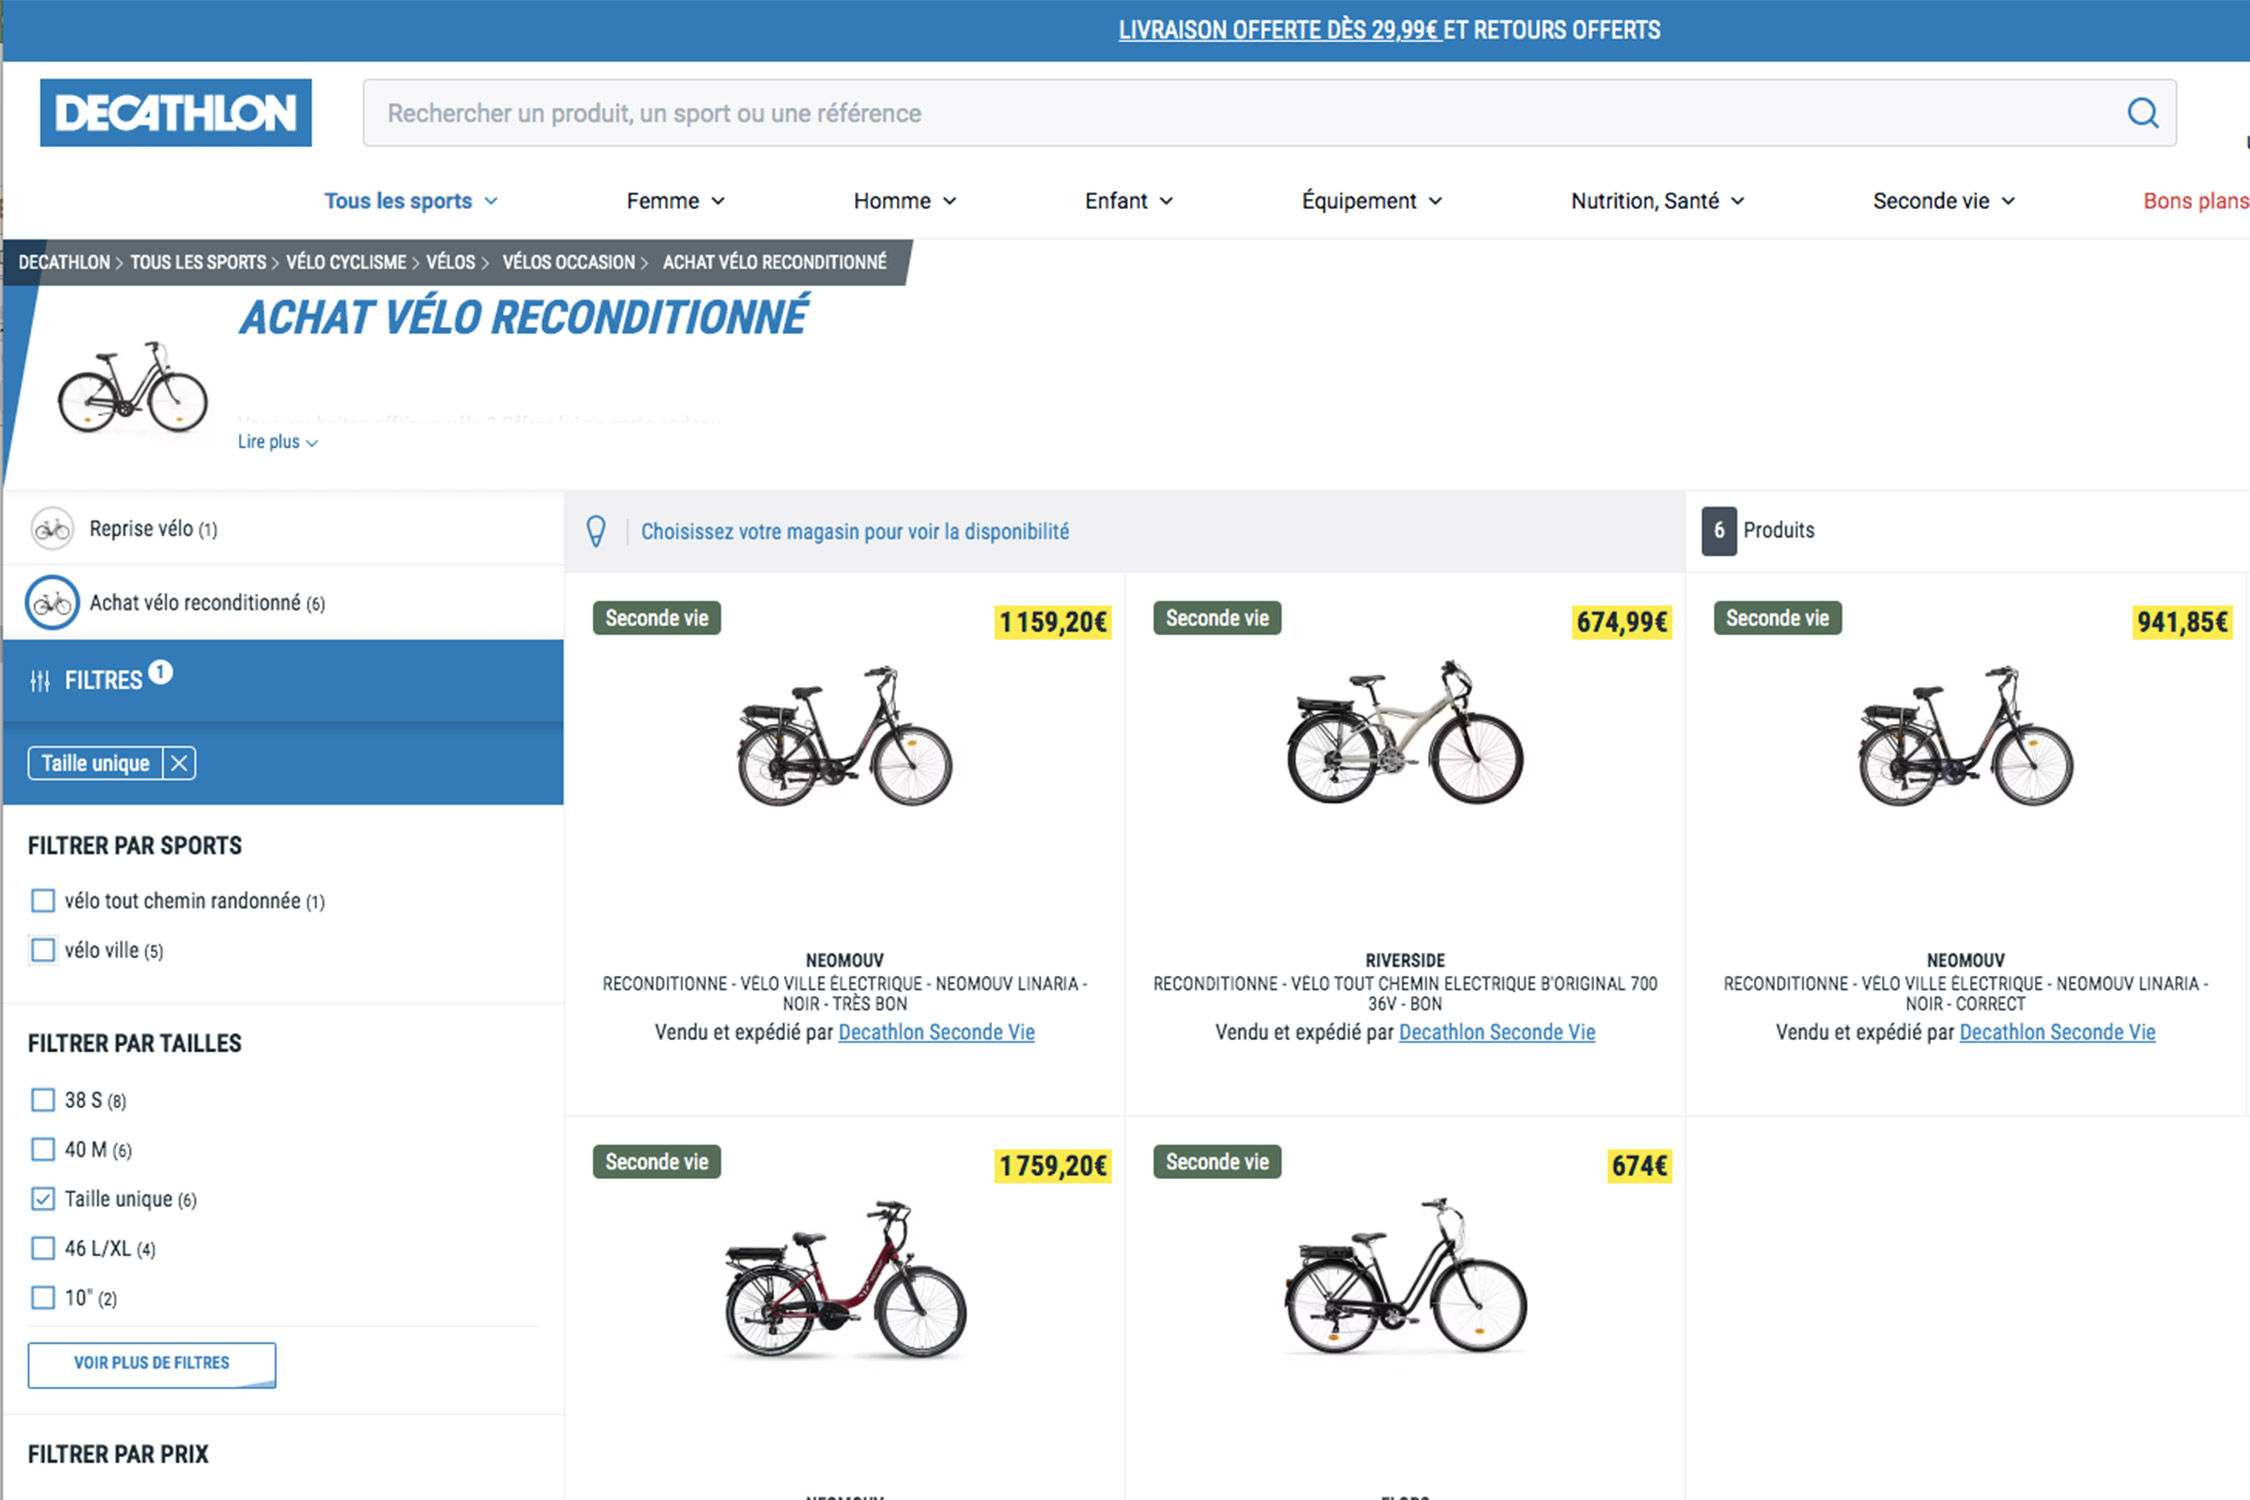Open the Riverside B'Original 700 bike image
Screen dimensions: 2250x1500
click(x=1405, y=733)
